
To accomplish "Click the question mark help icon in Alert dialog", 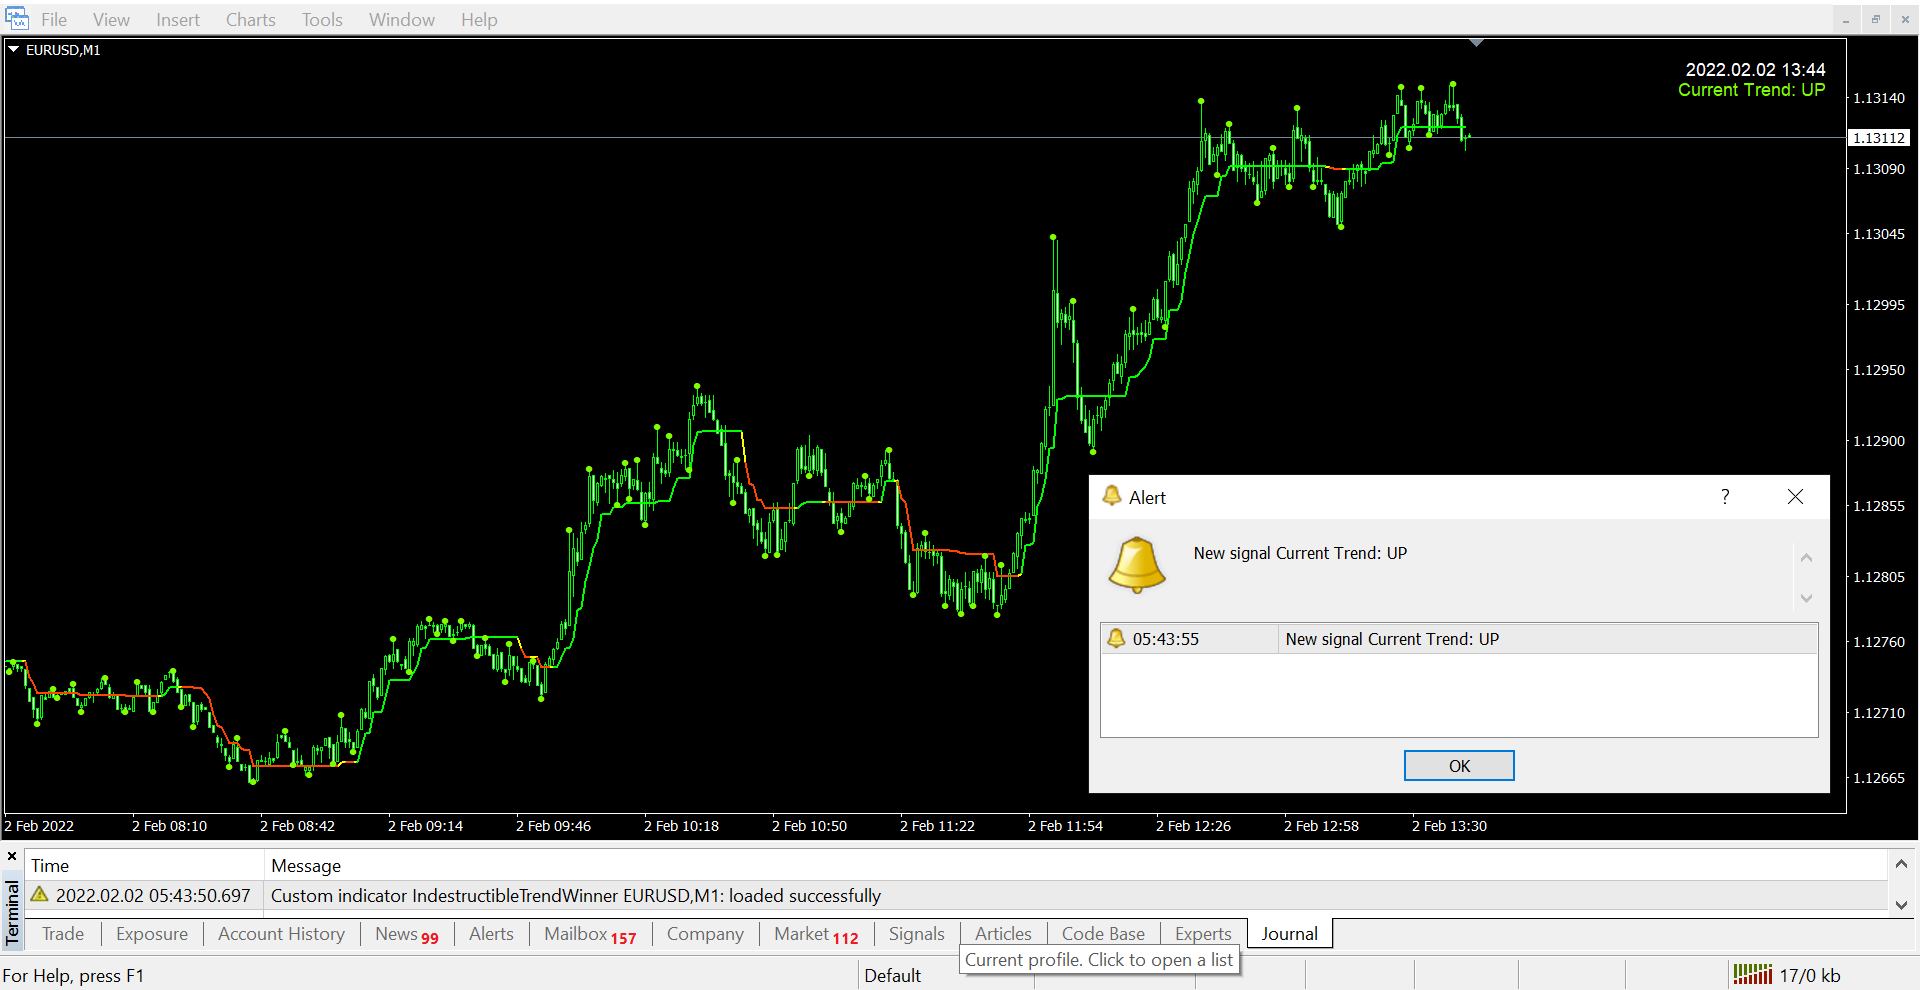I will point(1724,496).
